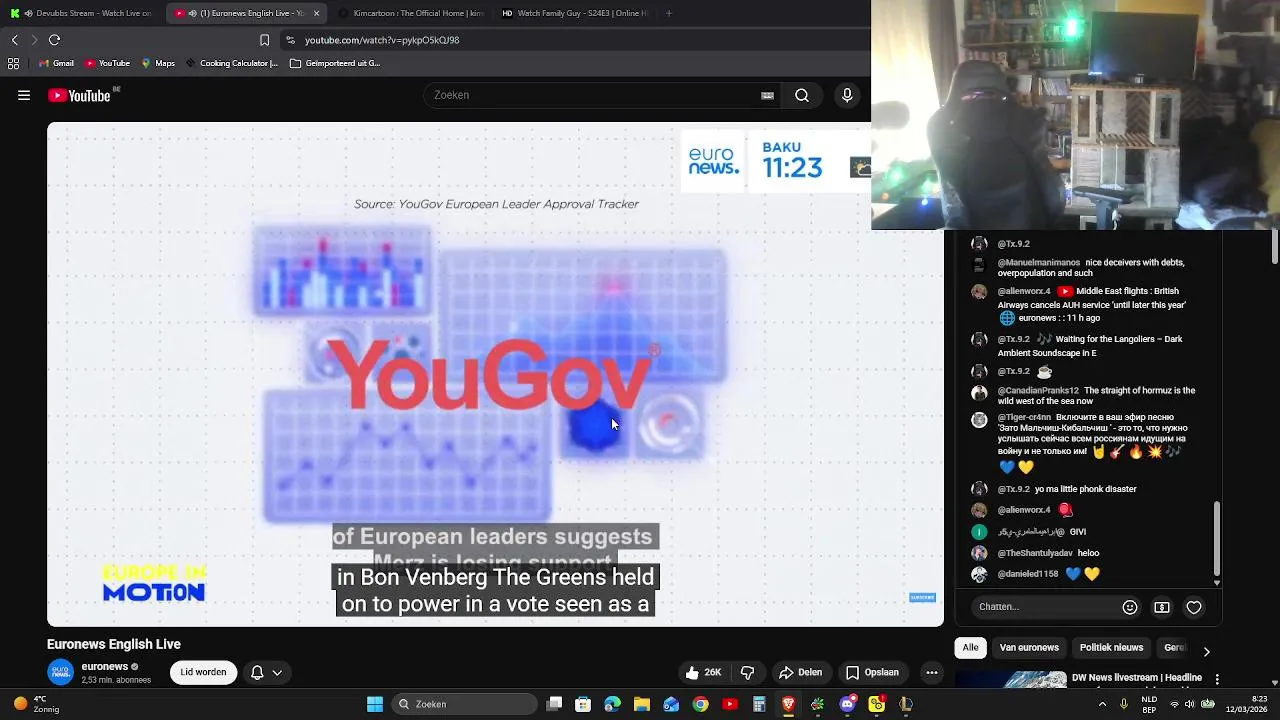
Task: Select the Alle filter chip
Action: coord(970,648)
